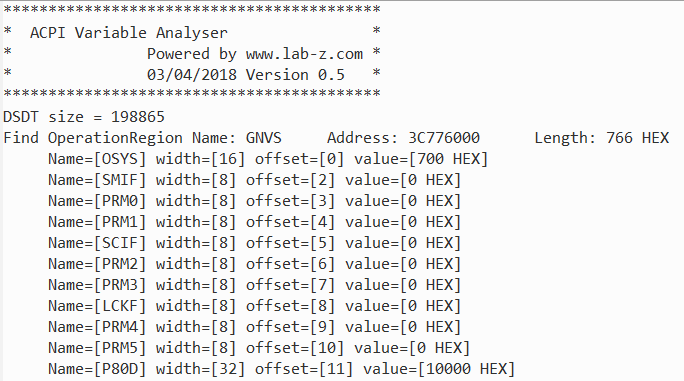Click the www.lab-z.com URL text
Screen dimensions: 684x381
coord(304,54)
